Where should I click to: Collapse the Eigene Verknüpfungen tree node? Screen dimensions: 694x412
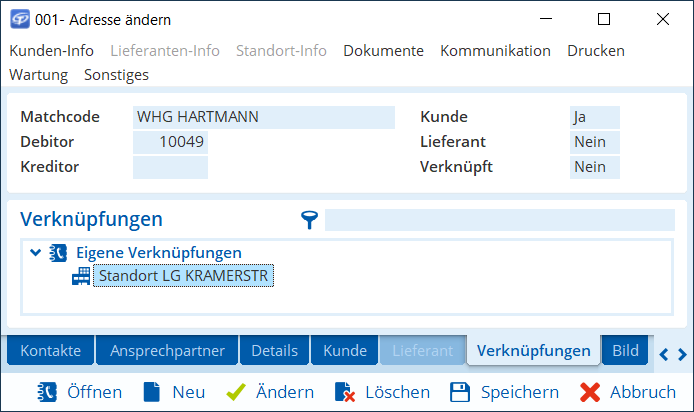[x=36, y=253]
